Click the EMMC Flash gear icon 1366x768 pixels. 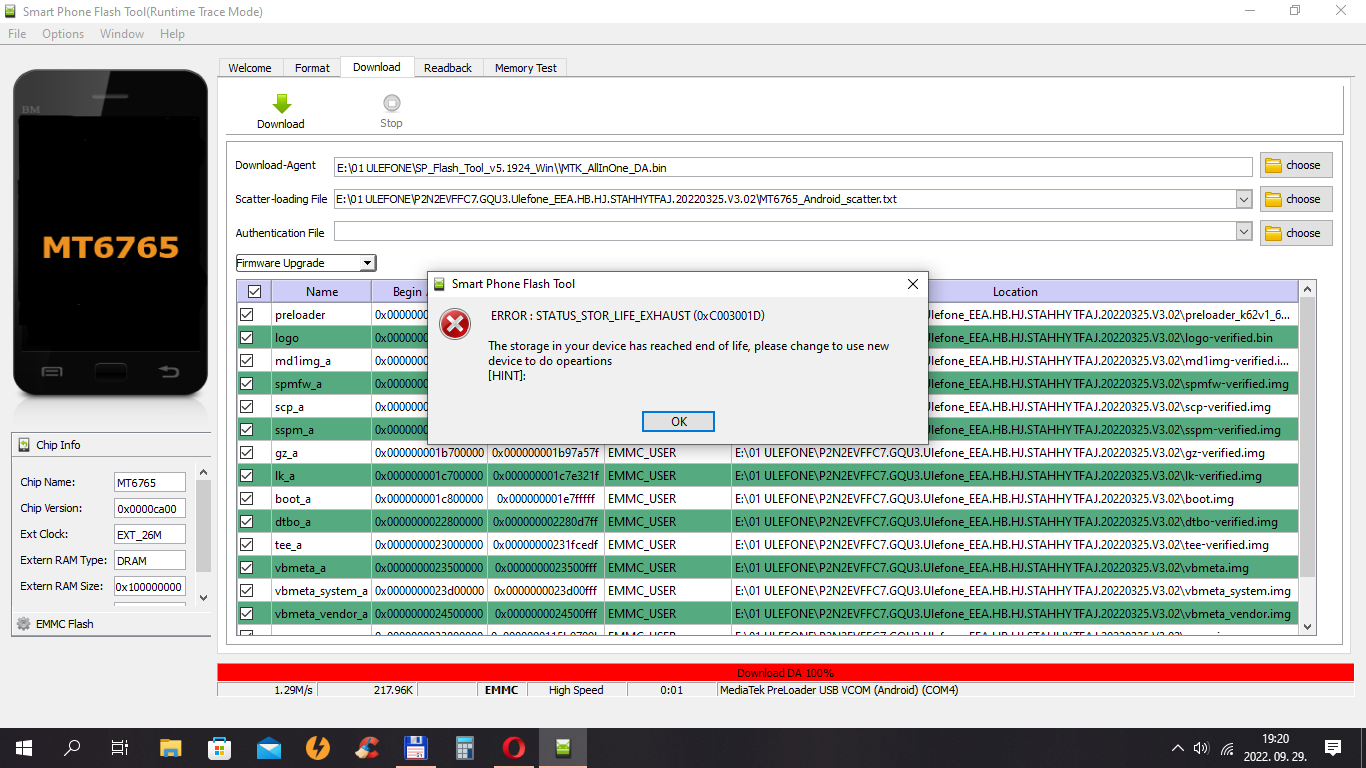tap(24, 623)
